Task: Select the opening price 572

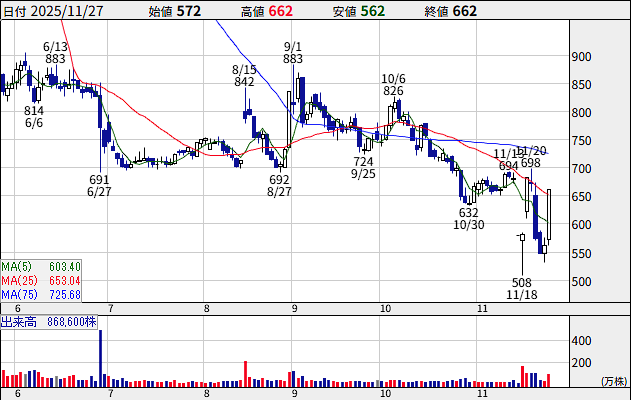Action: tap(188, 11)
